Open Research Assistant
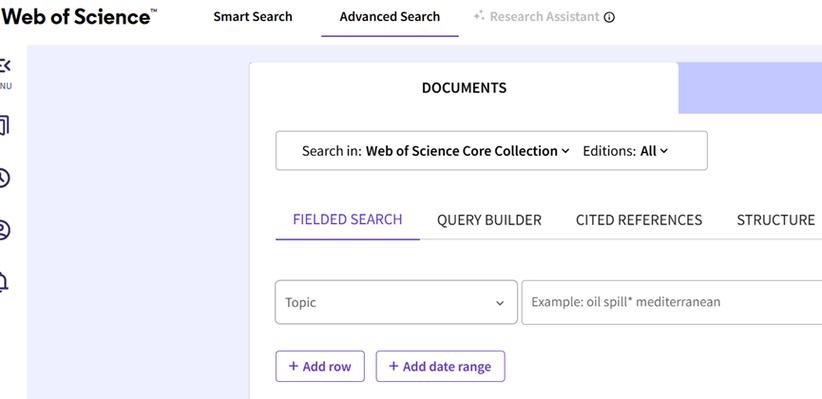 pos(537,17)
